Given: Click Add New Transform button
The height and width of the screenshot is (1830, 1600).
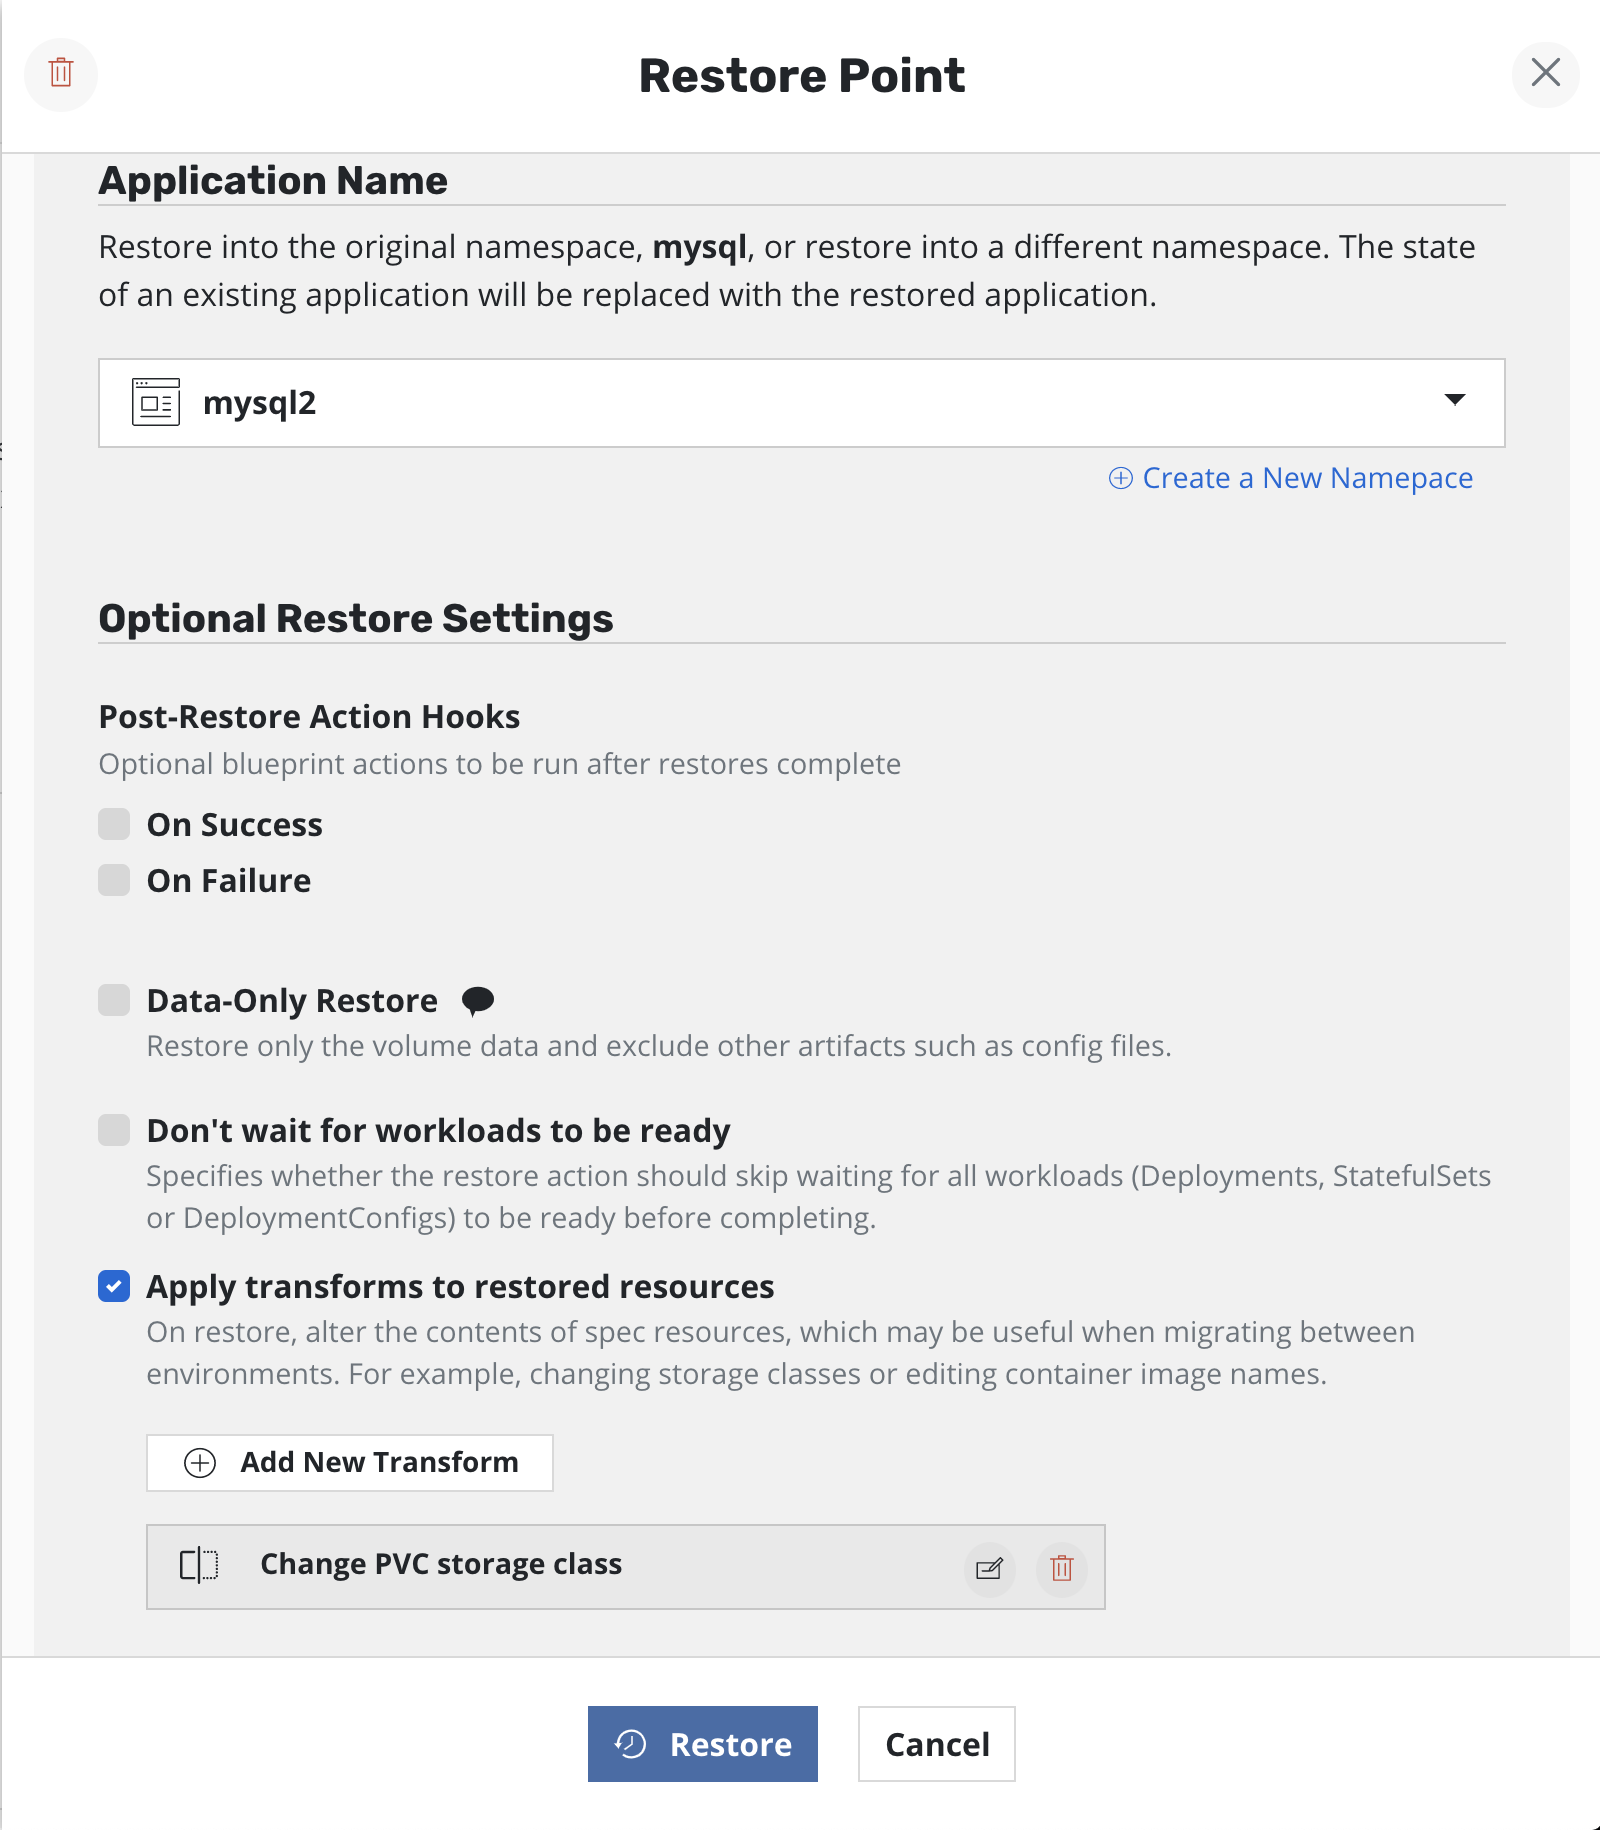Looking at the screenshot, I should tap(350, 1463).
